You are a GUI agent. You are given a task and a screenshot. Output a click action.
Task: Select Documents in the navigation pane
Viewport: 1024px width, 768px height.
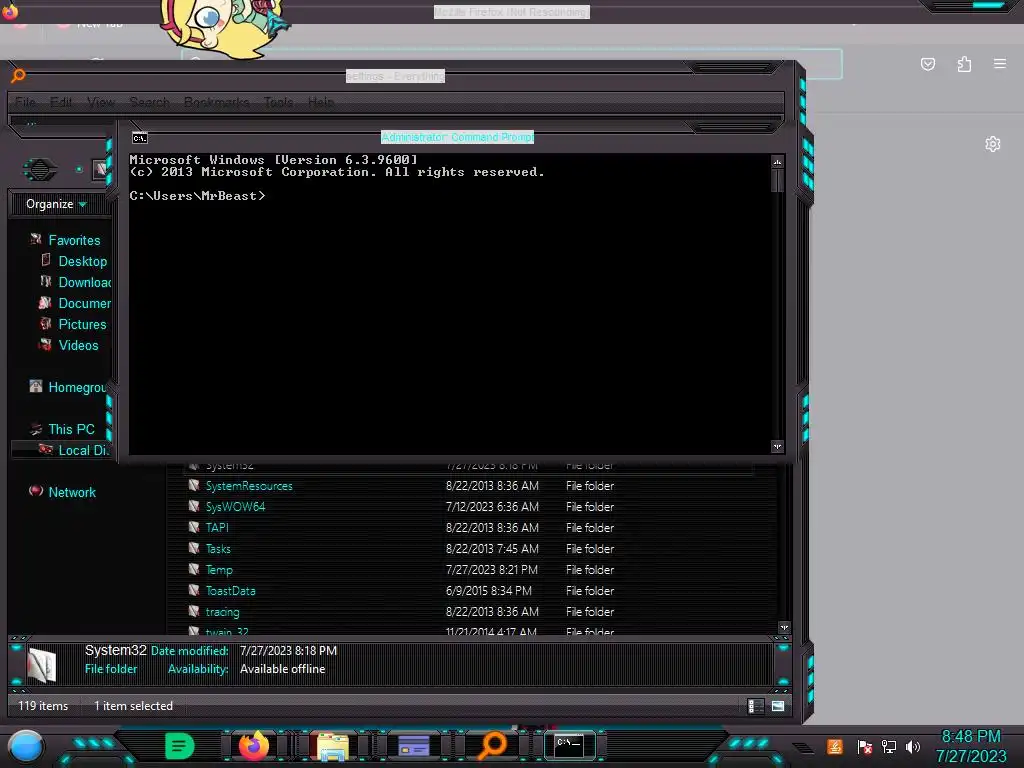pos(84,303)
